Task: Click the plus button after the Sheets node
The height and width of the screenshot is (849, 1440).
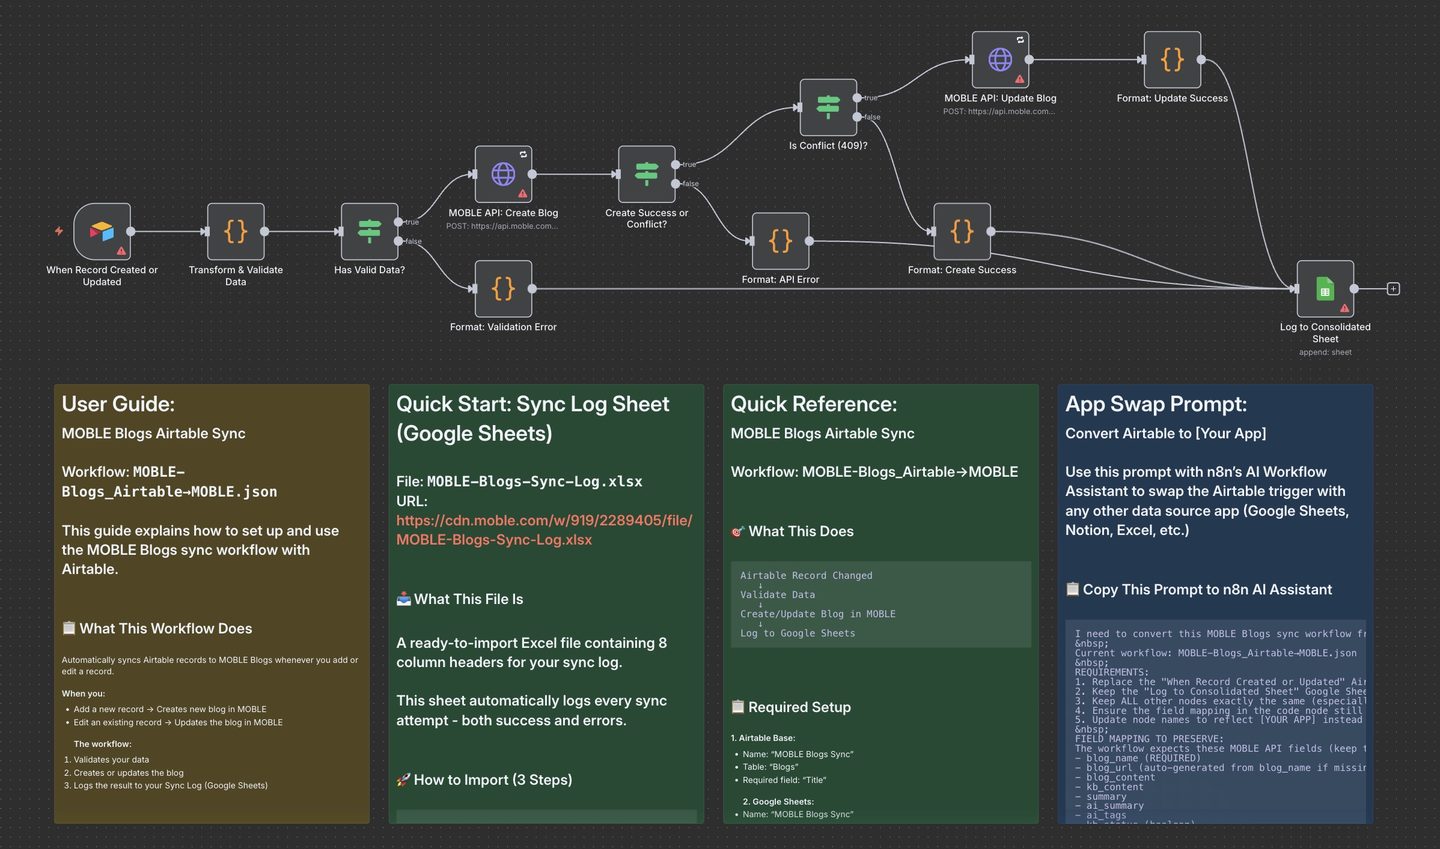Action: click(1393, 289)
